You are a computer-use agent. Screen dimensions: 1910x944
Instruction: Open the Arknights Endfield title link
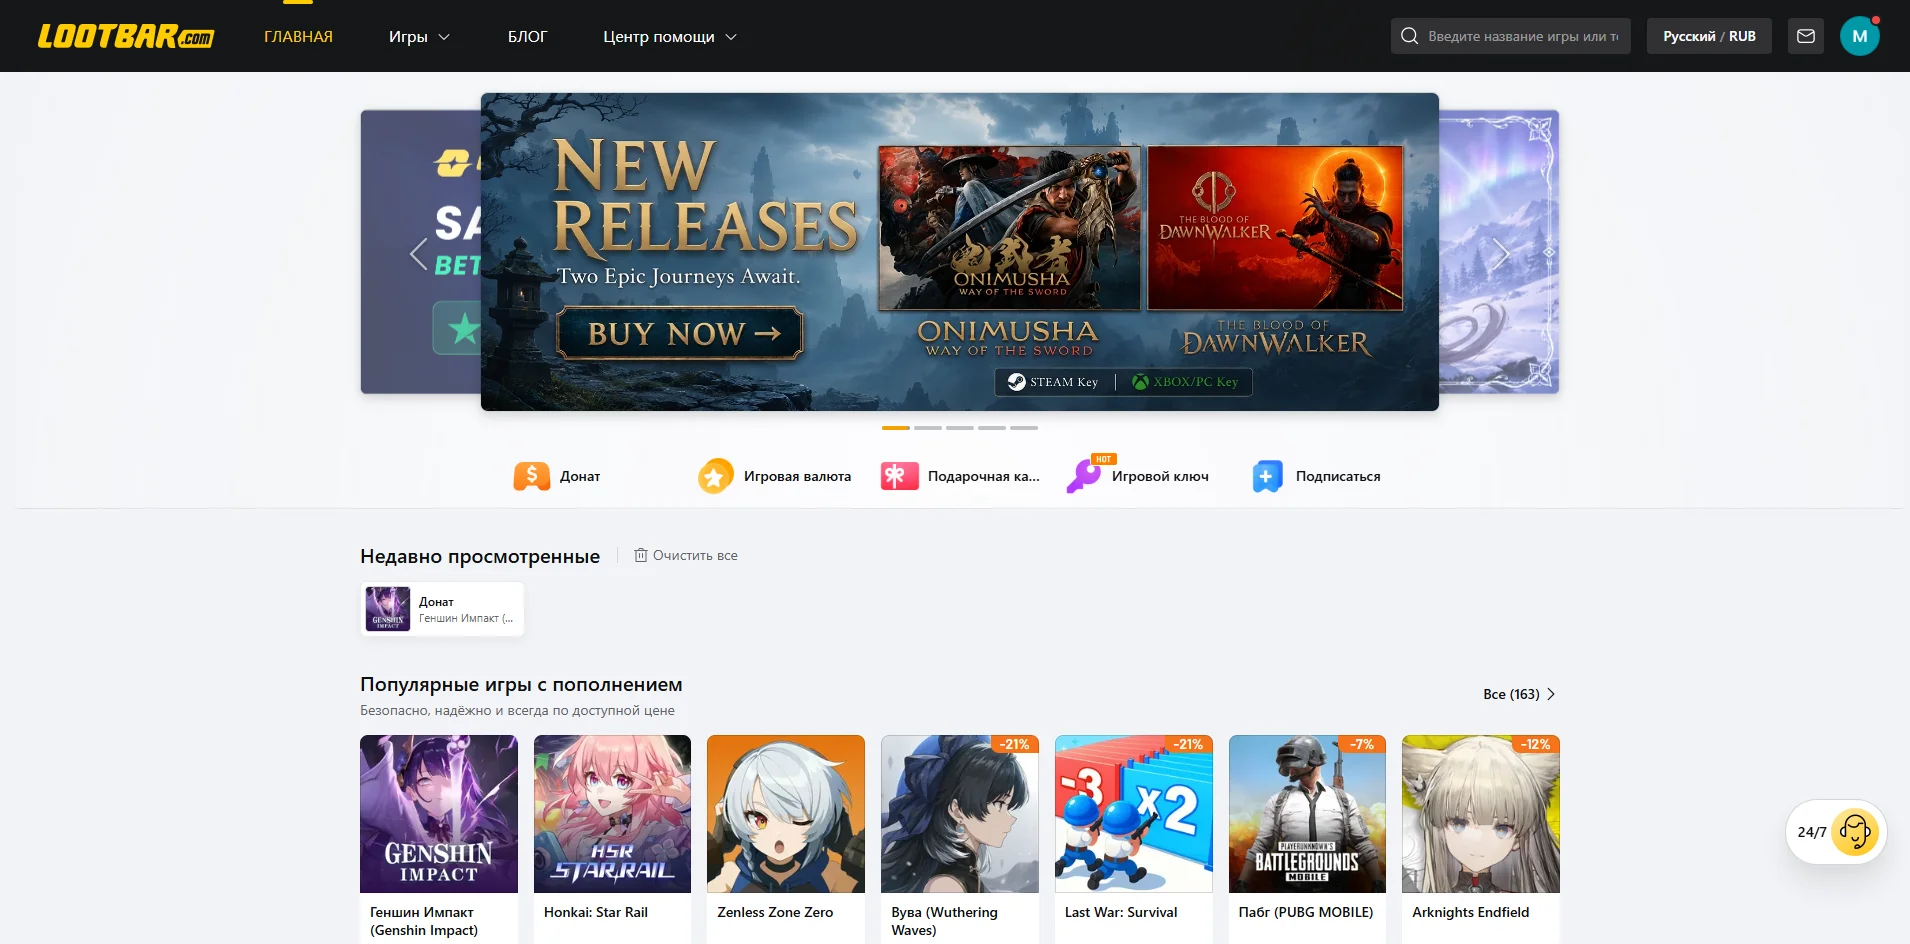1471,912
